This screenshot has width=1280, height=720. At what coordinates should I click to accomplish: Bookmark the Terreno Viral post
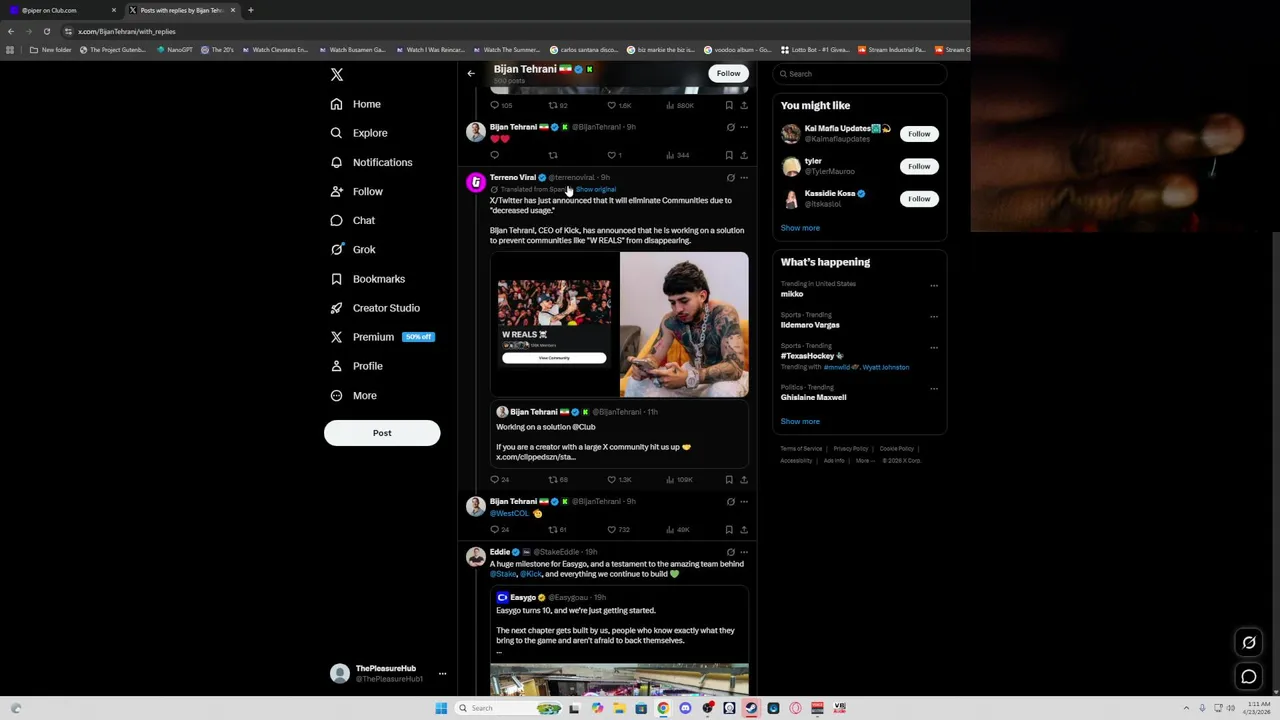pyautogui.click(x=729, y=480)
